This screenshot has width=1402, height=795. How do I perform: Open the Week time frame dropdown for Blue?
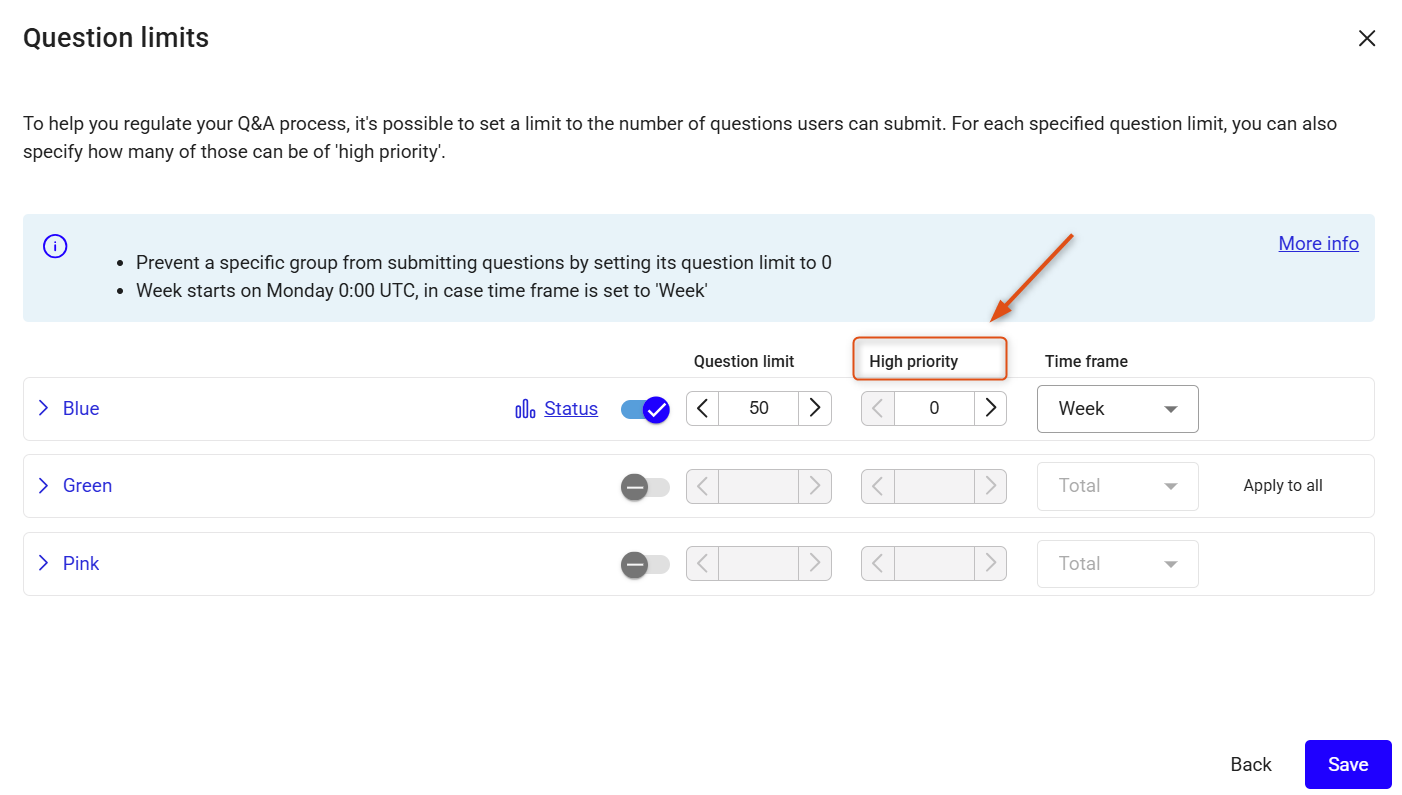click(1118, 409)
